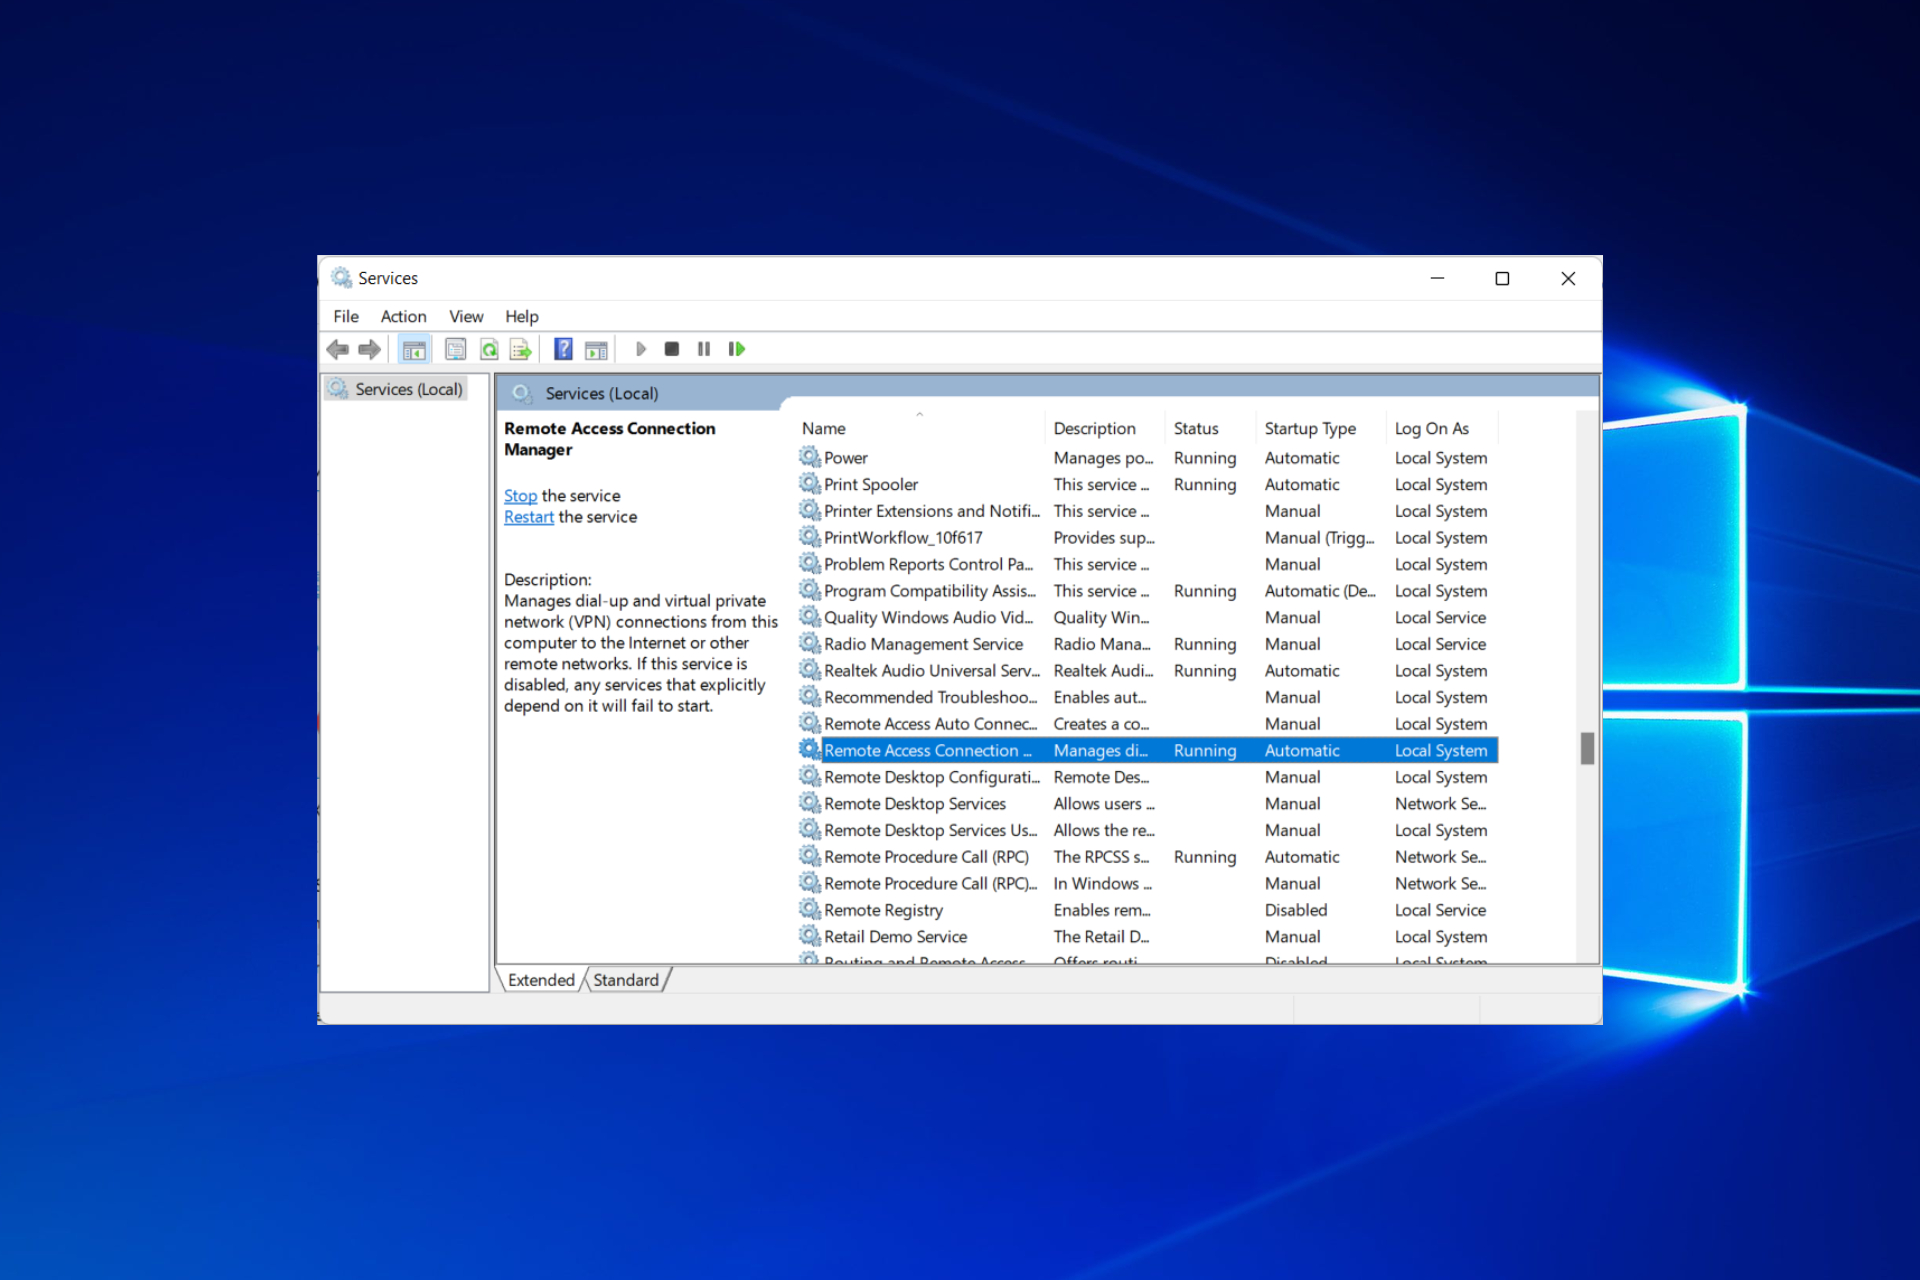
Task: Click the Stop Service square icon
Action: click(x=672, y=349)
